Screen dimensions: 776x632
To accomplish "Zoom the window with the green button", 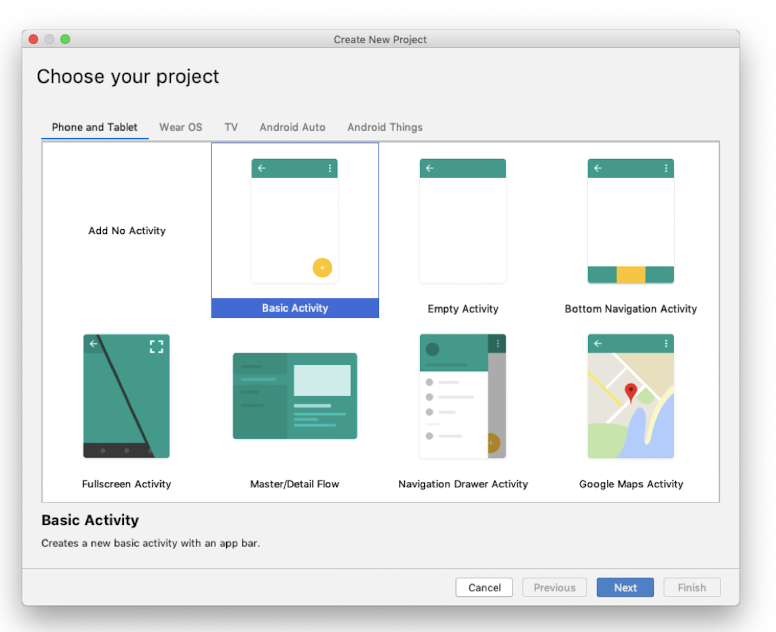I will tap(65, 39).
